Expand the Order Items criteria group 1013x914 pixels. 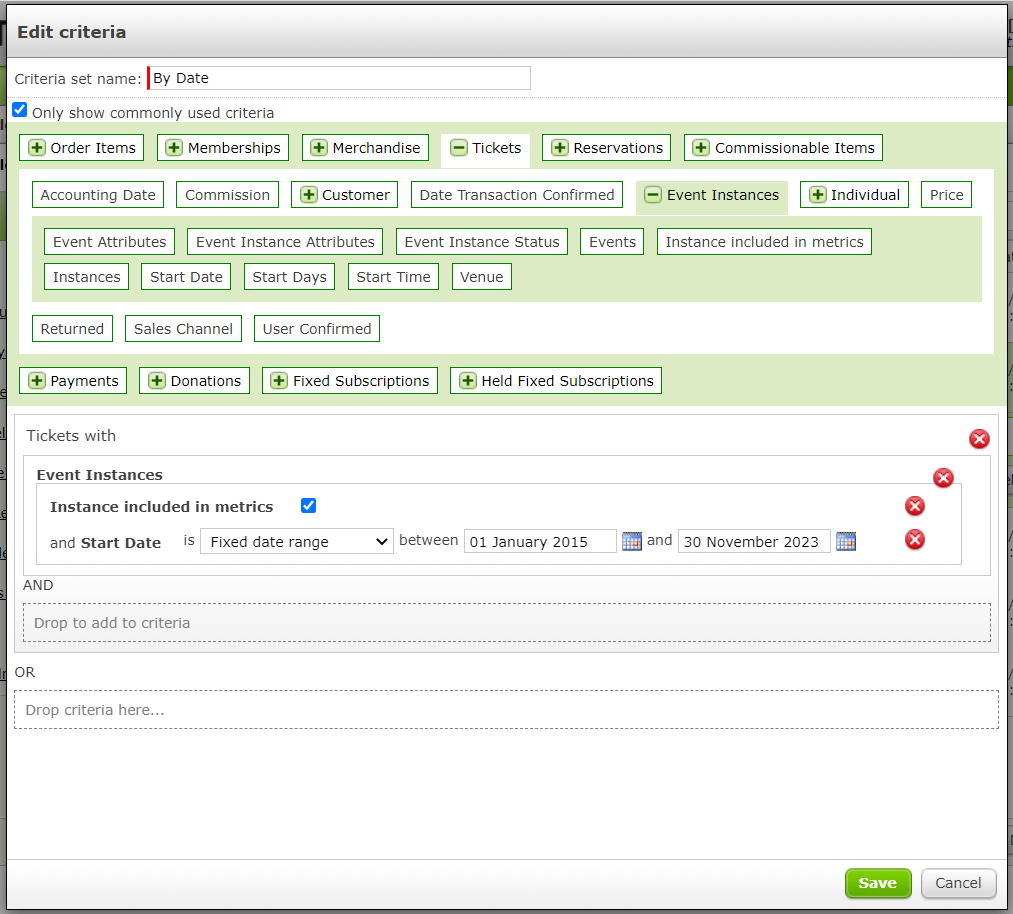(81, 147)
